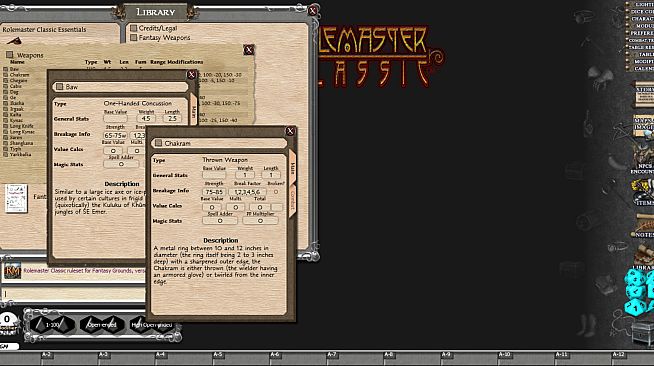The height and width of the screenshot is (366, 654).
Task: Click Strength field showing 75-85
Action: 214,192
